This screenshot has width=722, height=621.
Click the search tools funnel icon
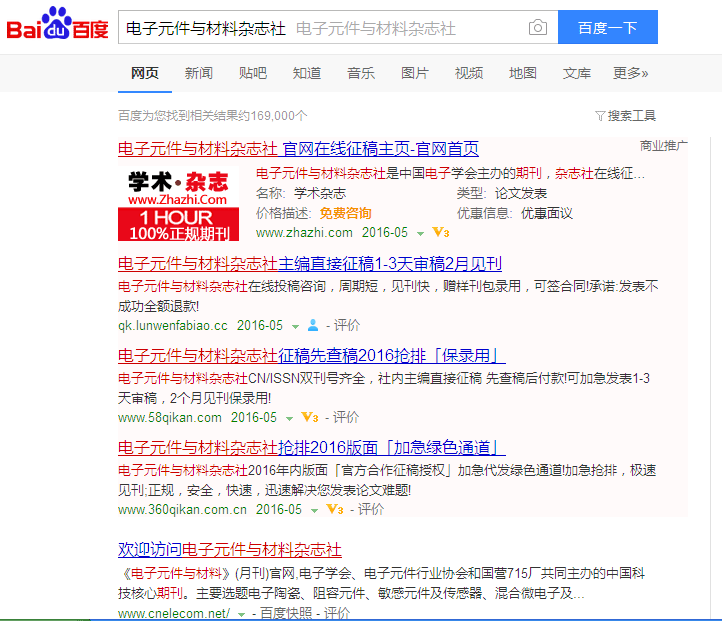click(600, 116)
